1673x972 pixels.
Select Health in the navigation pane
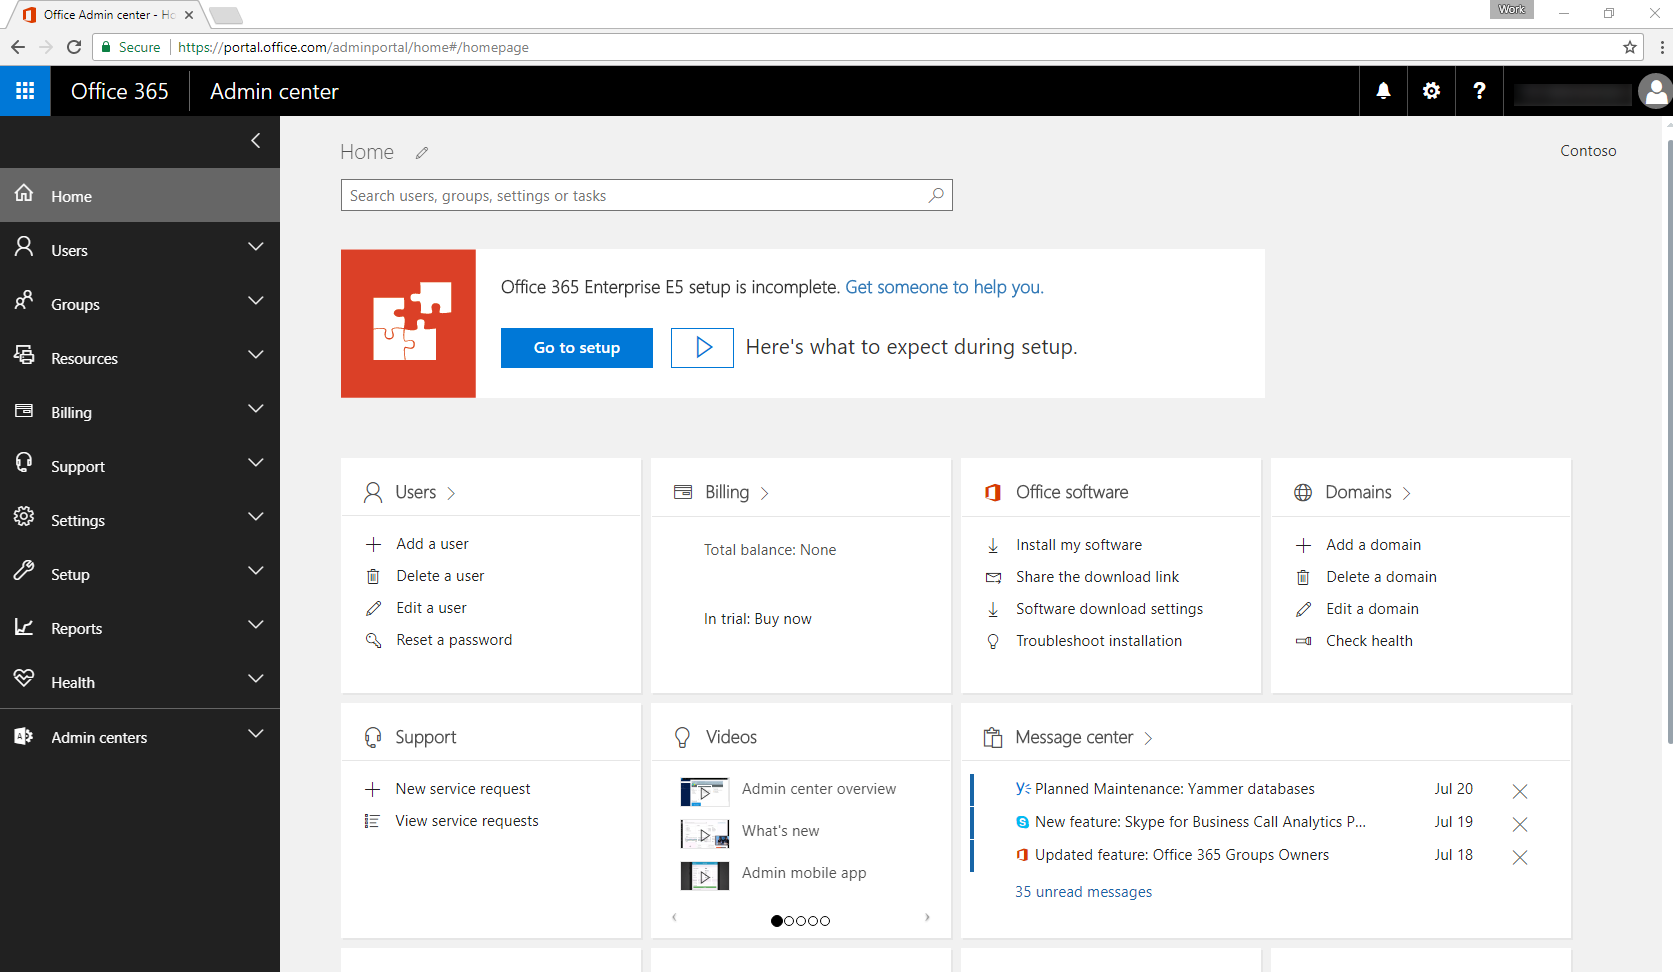point(140,681)
